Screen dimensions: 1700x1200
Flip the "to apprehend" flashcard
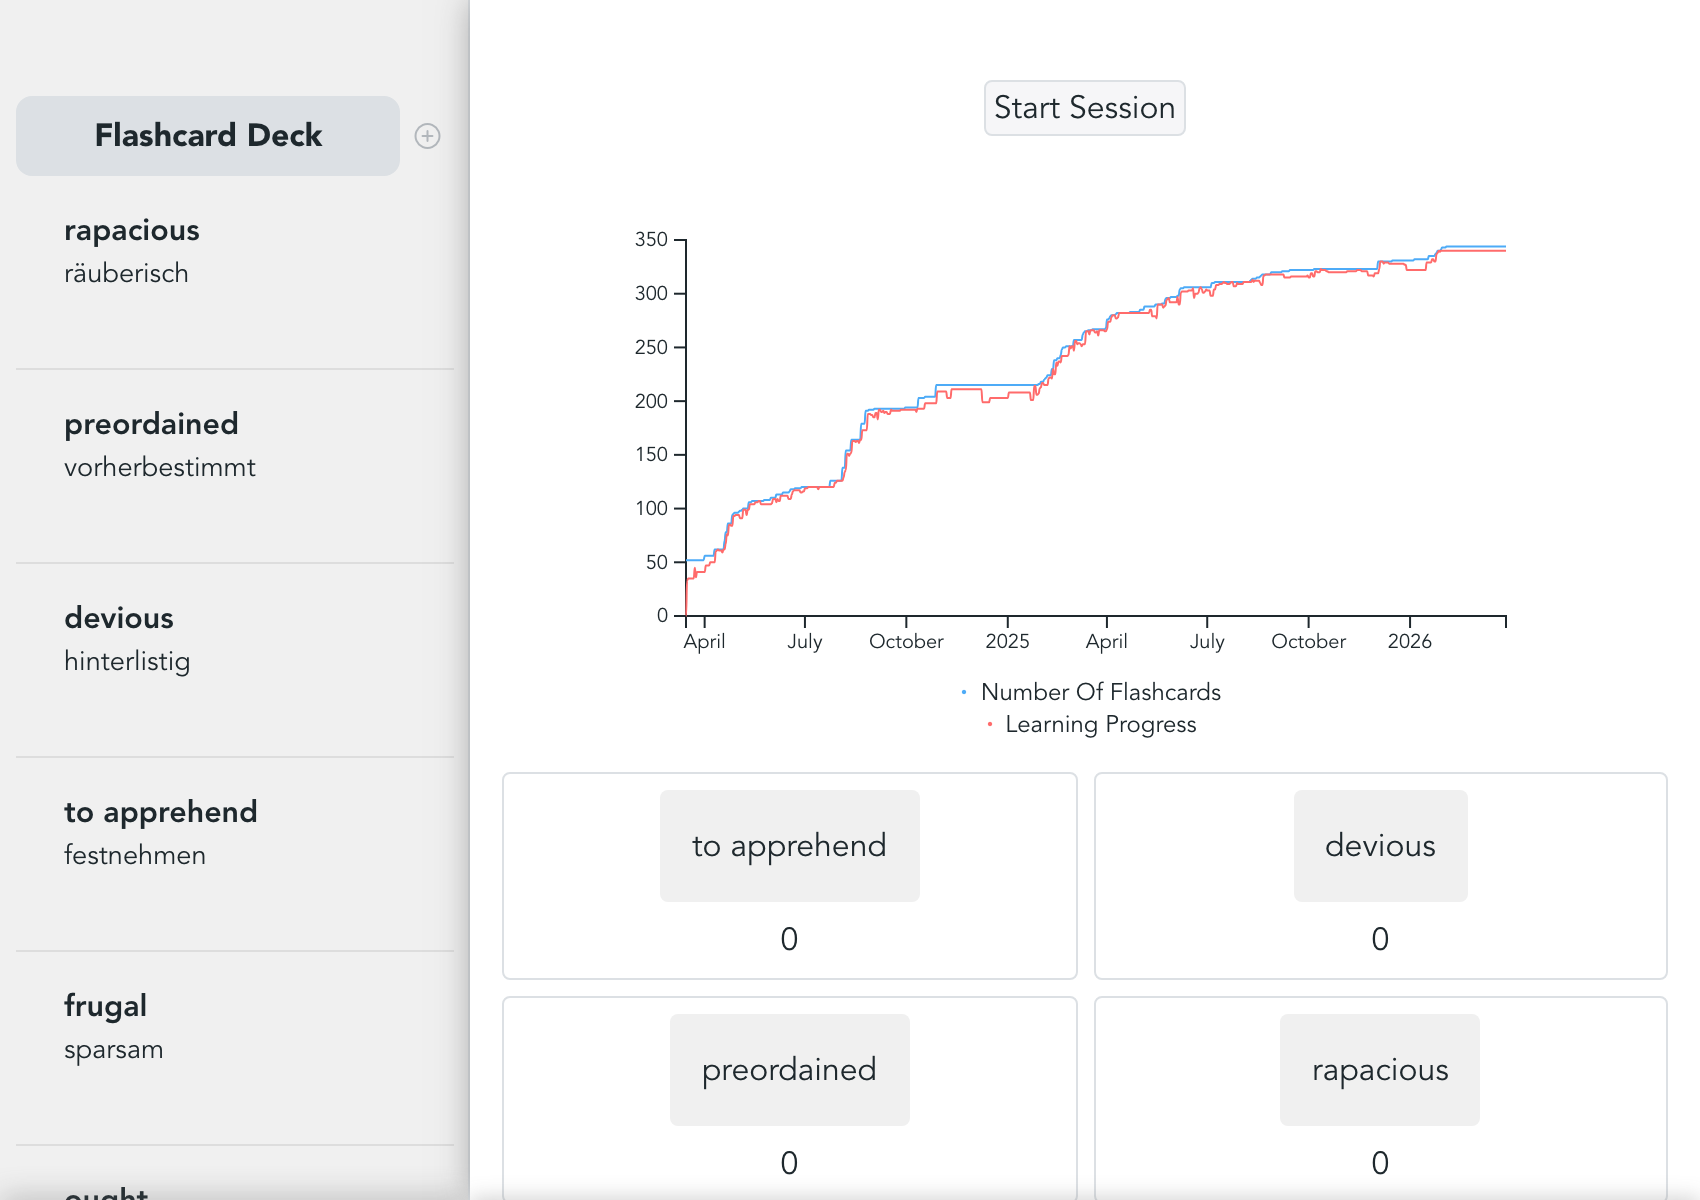[789, 845]
